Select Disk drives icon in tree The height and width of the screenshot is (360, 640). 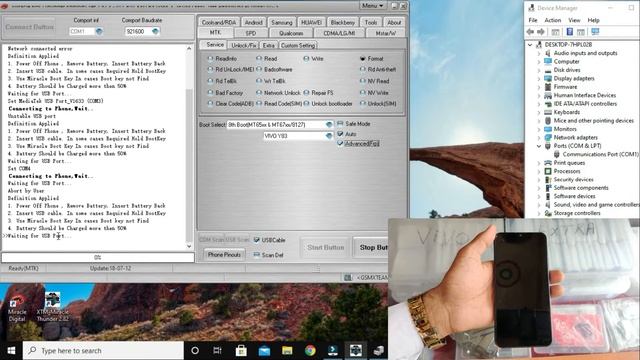pyautogui.click(x=548, y=70)
